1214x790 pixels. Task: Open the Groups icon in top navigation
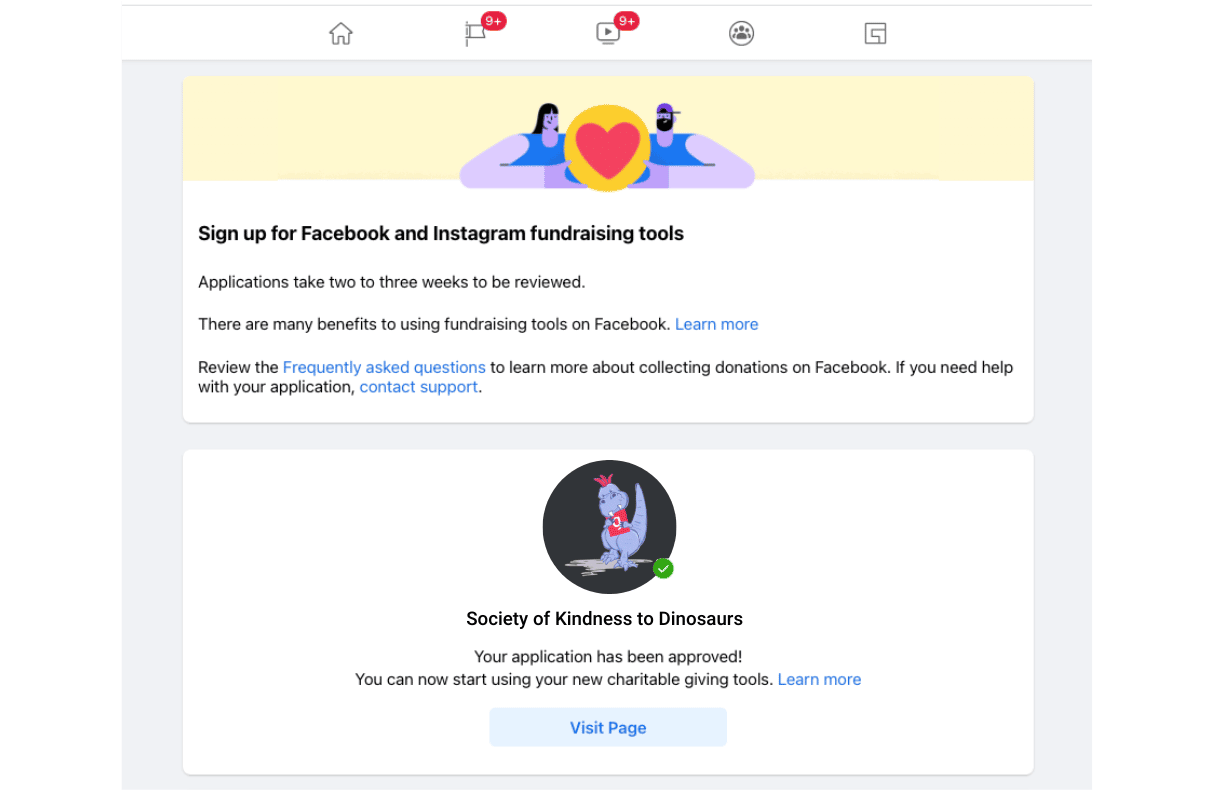pos(741,34)
